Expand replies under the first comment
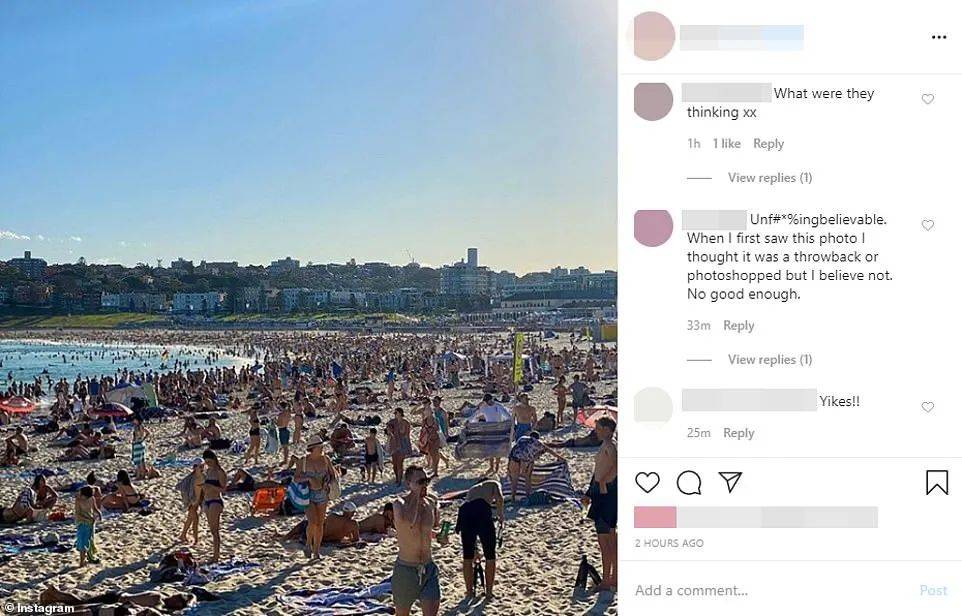The image size is (962, 616). click(770, 178)
